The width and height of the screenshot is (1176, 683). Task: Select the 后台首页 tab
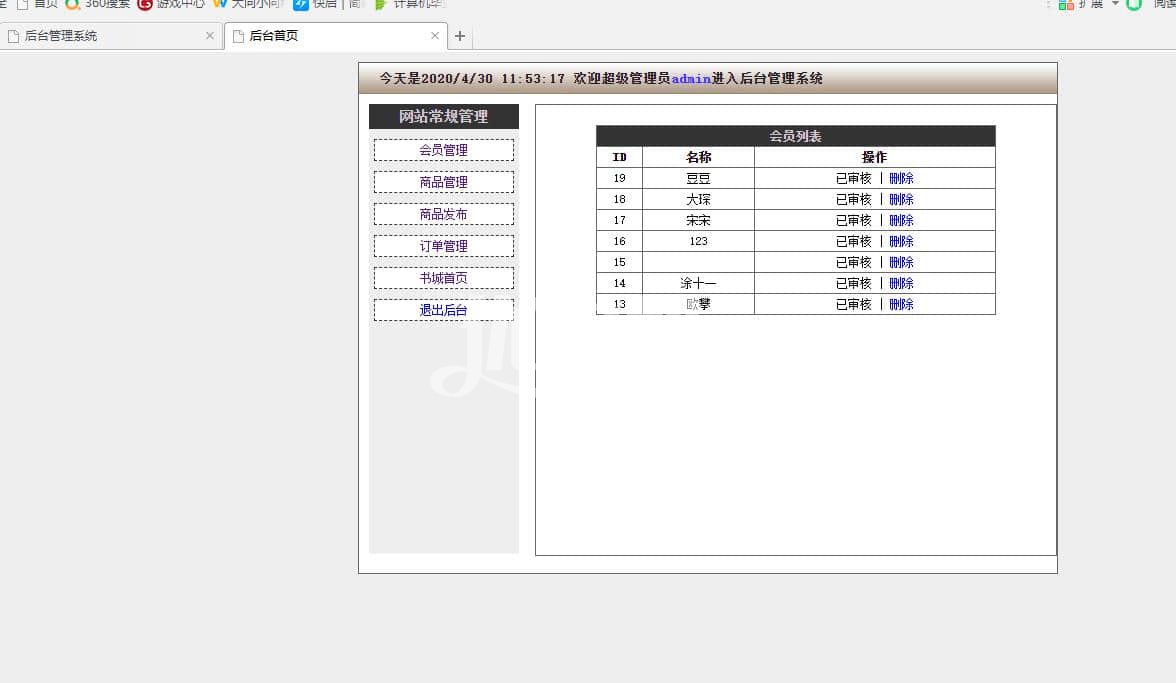point(320,36)
